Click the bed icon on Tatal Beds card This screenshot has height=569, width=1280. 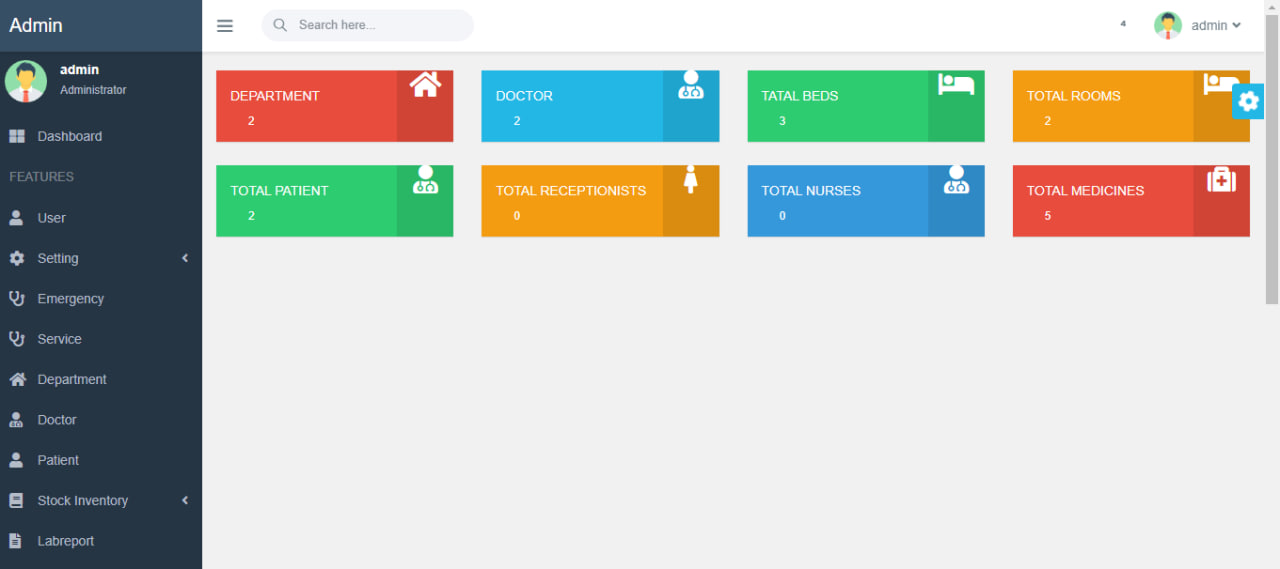(956, 85)
